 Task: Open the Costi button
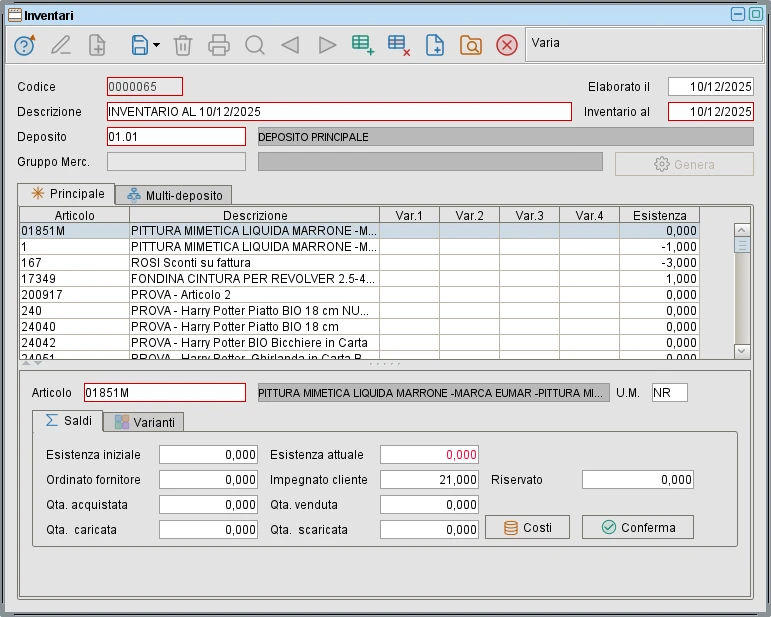coord(527,528)
